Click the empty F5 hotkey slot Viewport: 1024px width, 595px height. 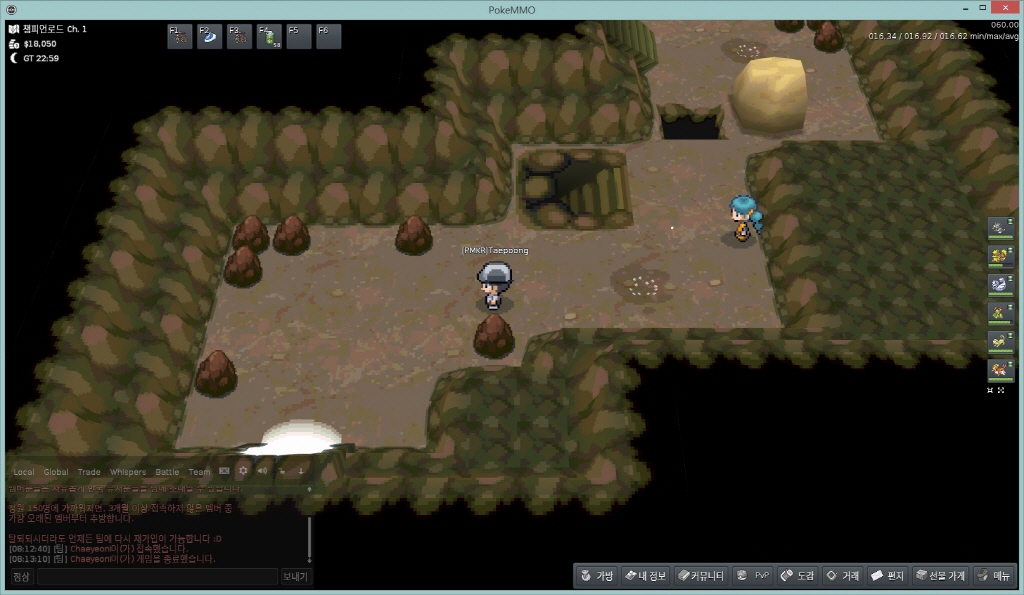point(299,37)
